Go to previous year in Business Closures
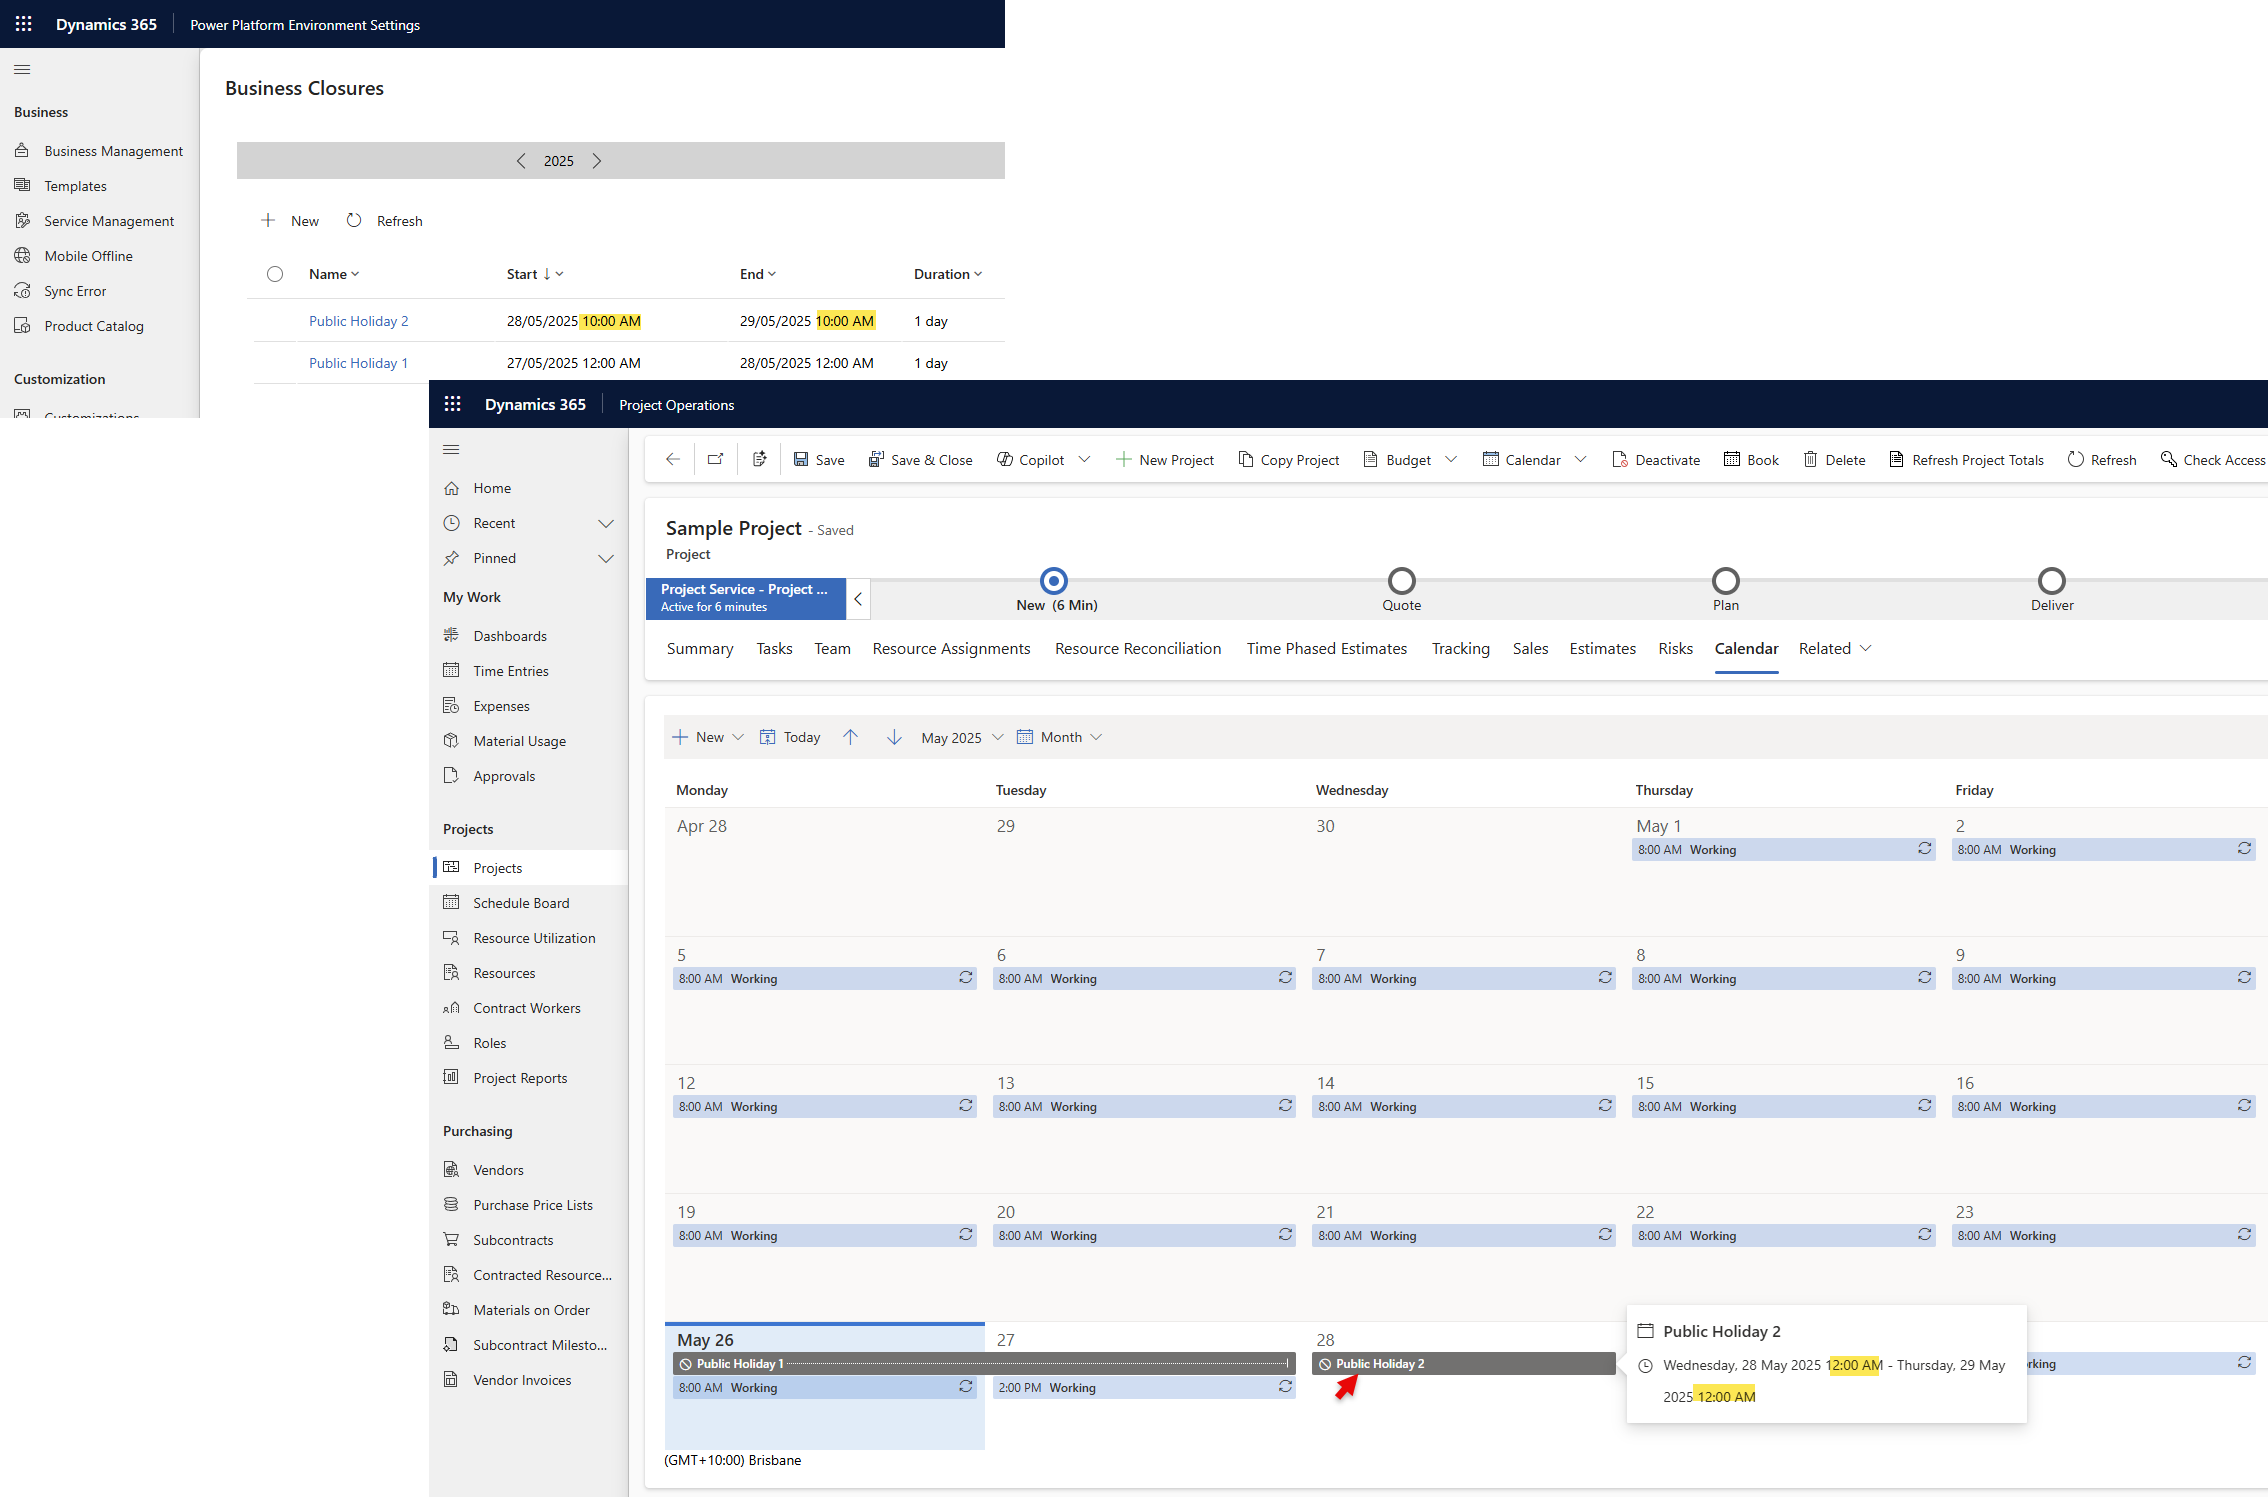 tap(521, 161)
